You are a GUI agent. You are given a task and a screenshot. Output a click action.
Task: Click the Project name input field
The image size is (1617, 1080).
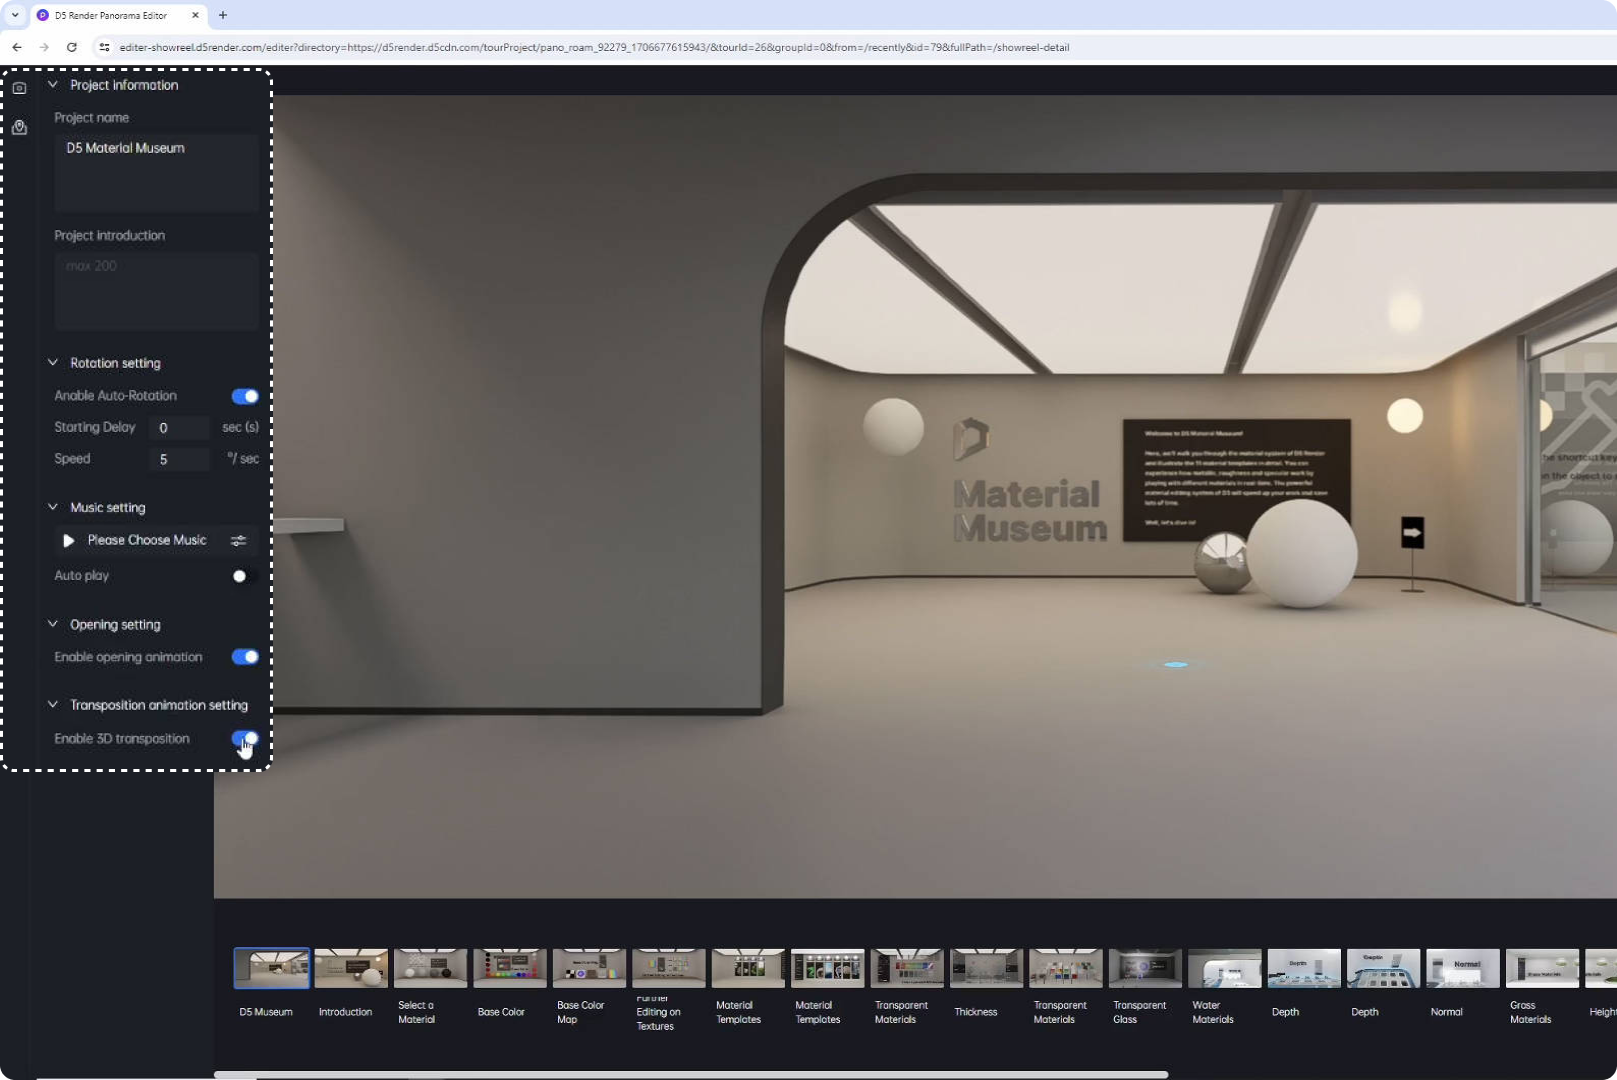(x=155, y=172)
